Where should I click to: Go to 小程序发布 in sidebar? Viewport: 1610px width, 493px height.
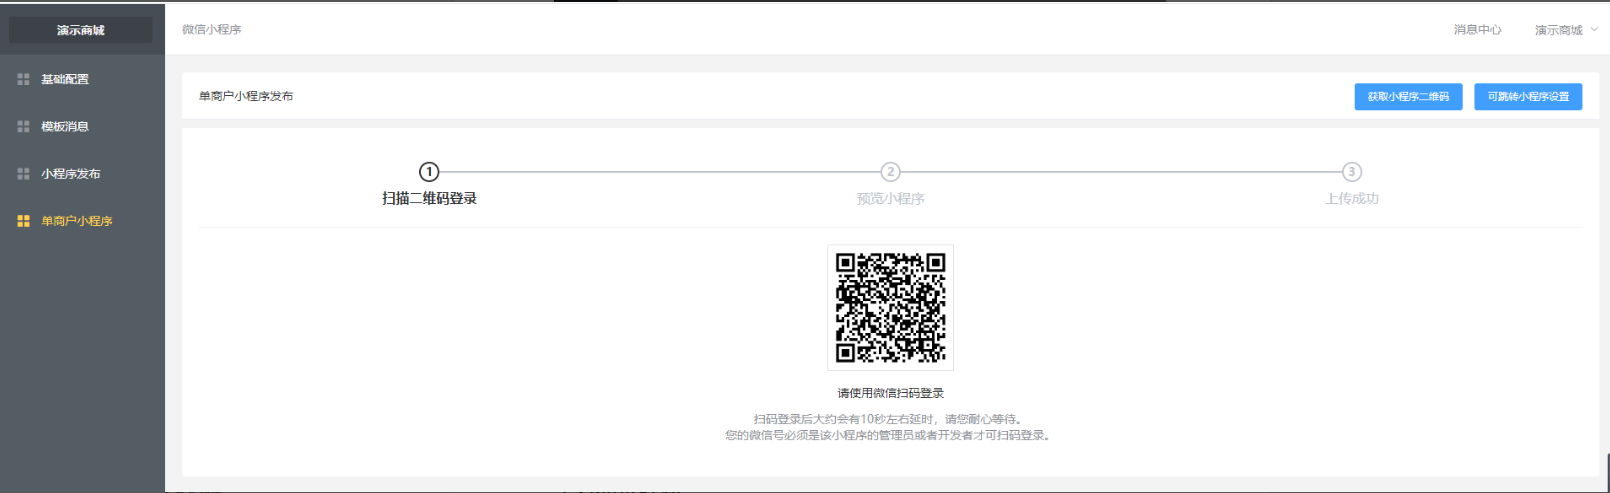coord(82,174)
